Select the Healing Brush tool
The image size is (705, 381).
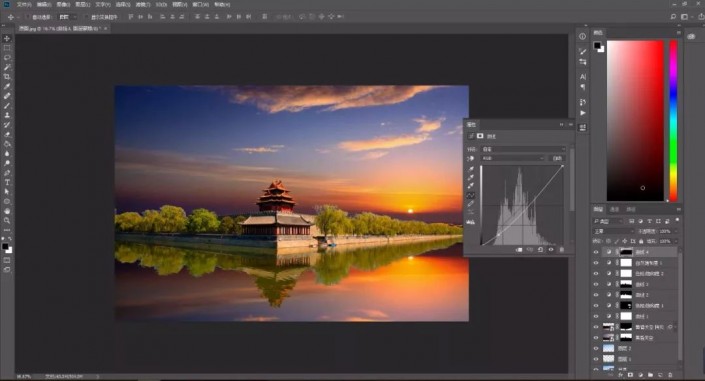[x=7, y=96]
